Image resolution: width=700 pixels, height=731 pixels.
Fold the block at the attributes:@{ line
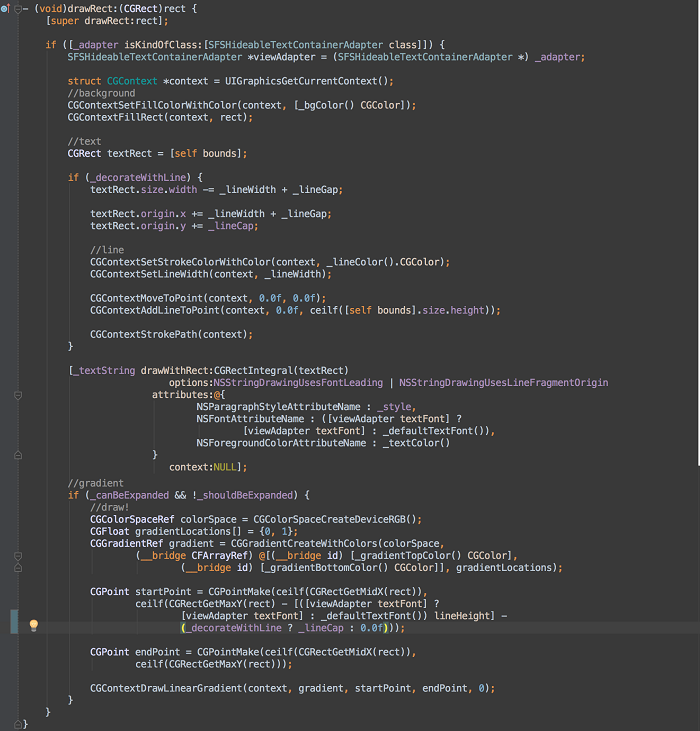[x=17, y=395]
